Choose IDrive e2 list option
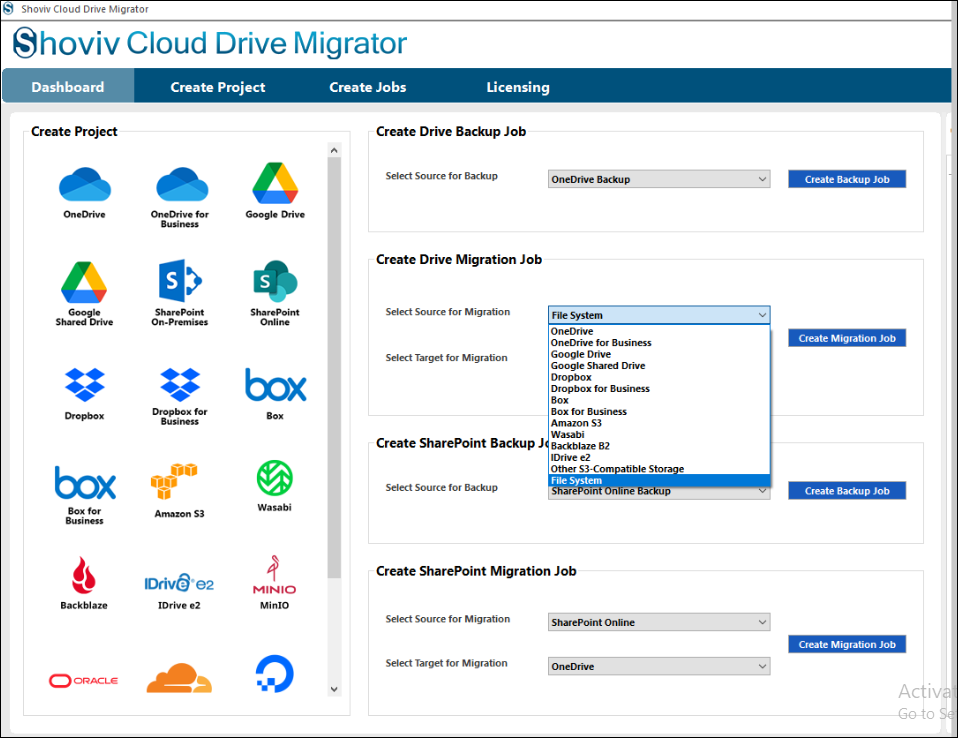 (659, 458)
